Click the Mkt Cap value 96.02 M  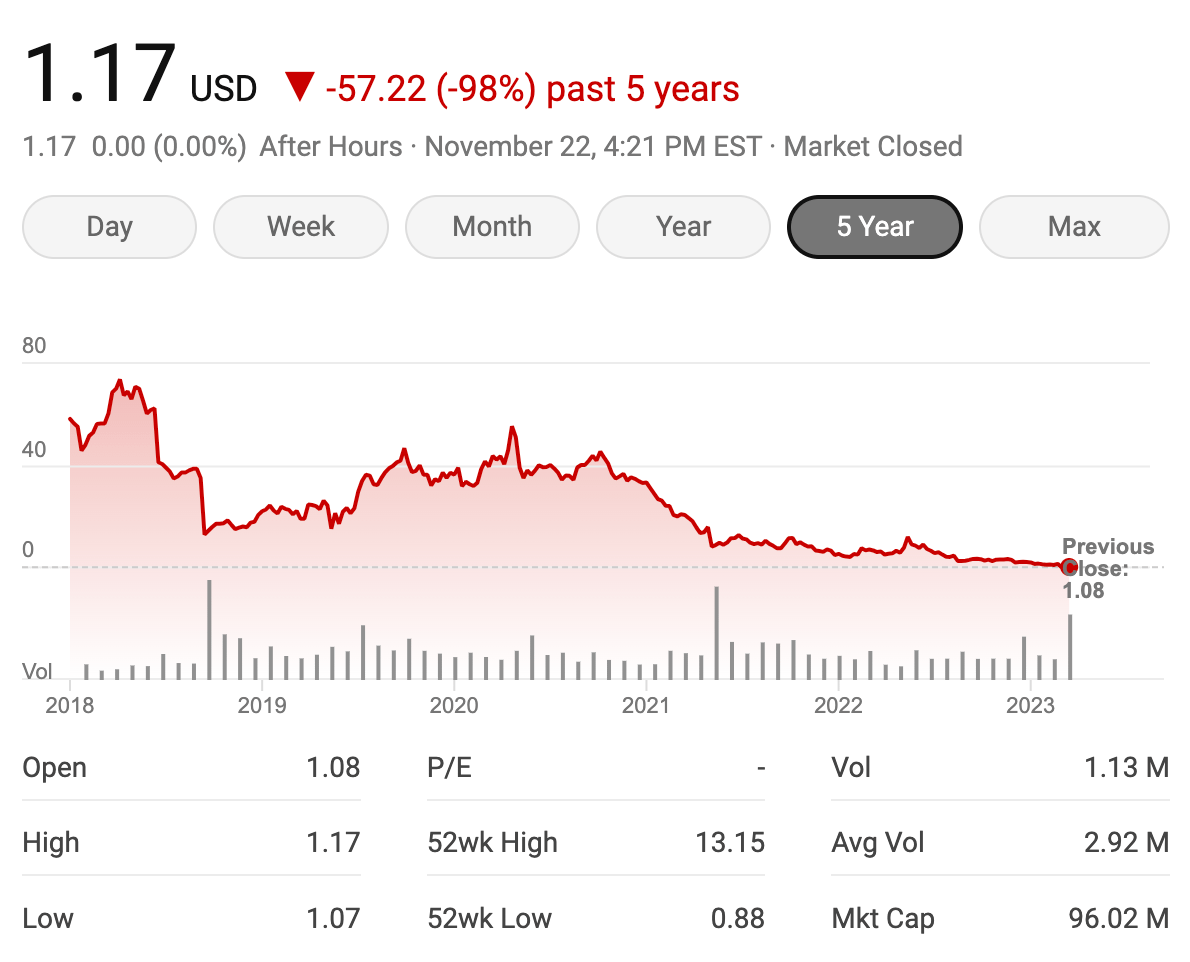[x=1113, y=918]
